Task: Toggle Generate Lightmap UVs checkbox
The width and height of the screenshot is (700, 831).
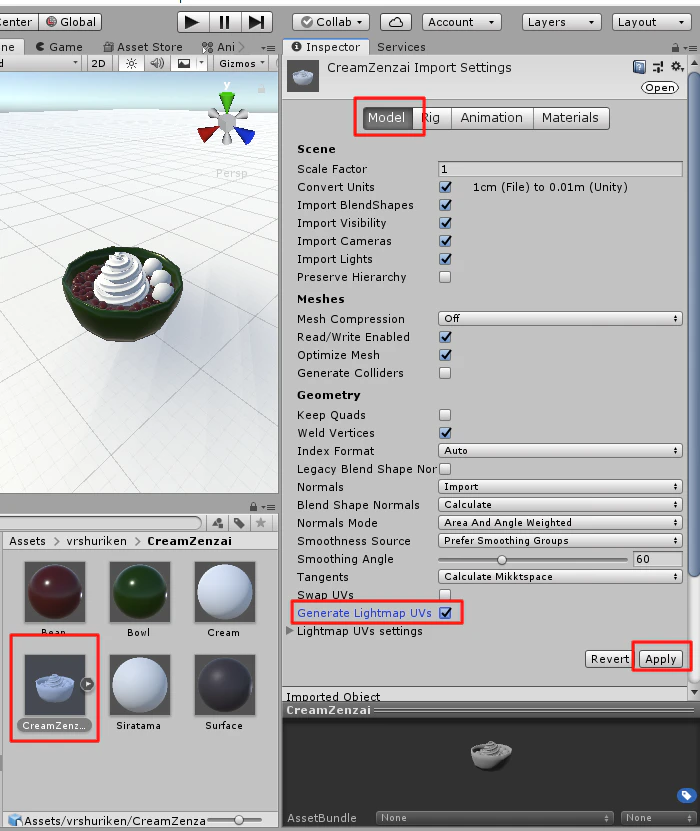Action: (445, 613)
